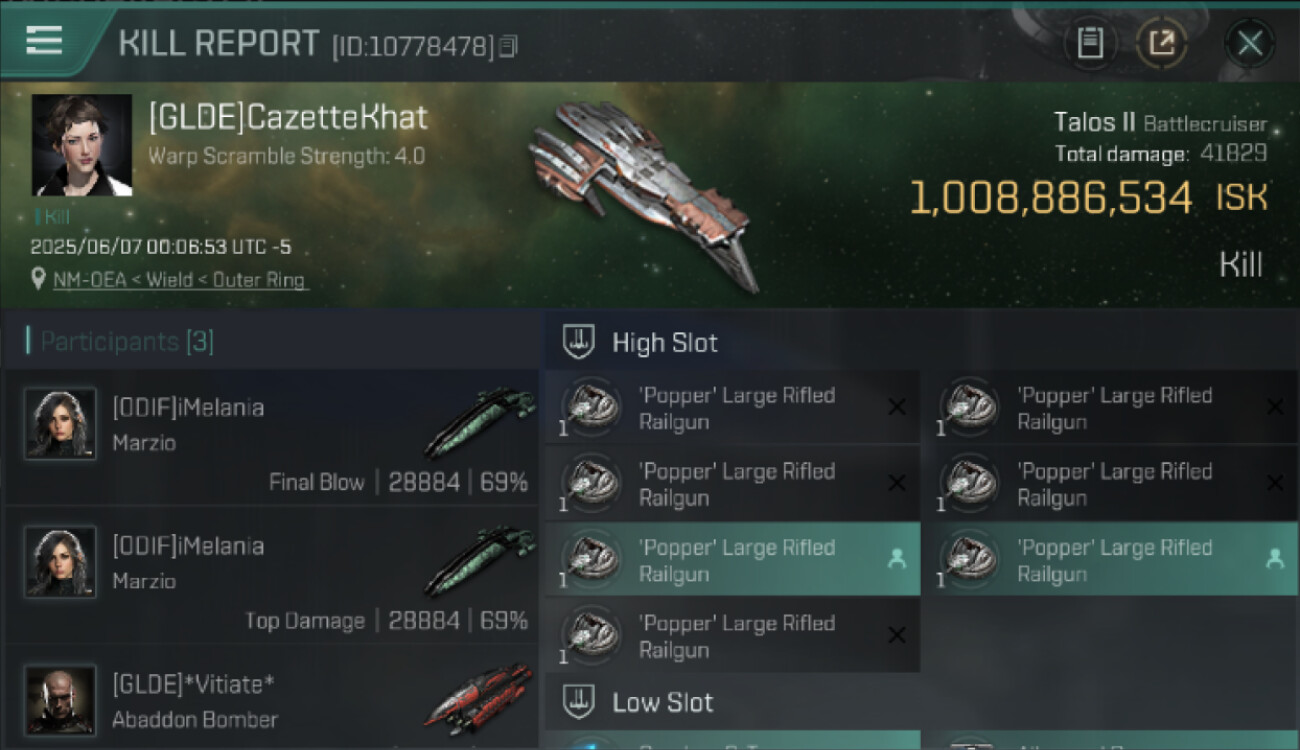The height and width of the screenshot is (750, 1300).
Task: Open the clipboard notes icon
Action: [1090, 43]
